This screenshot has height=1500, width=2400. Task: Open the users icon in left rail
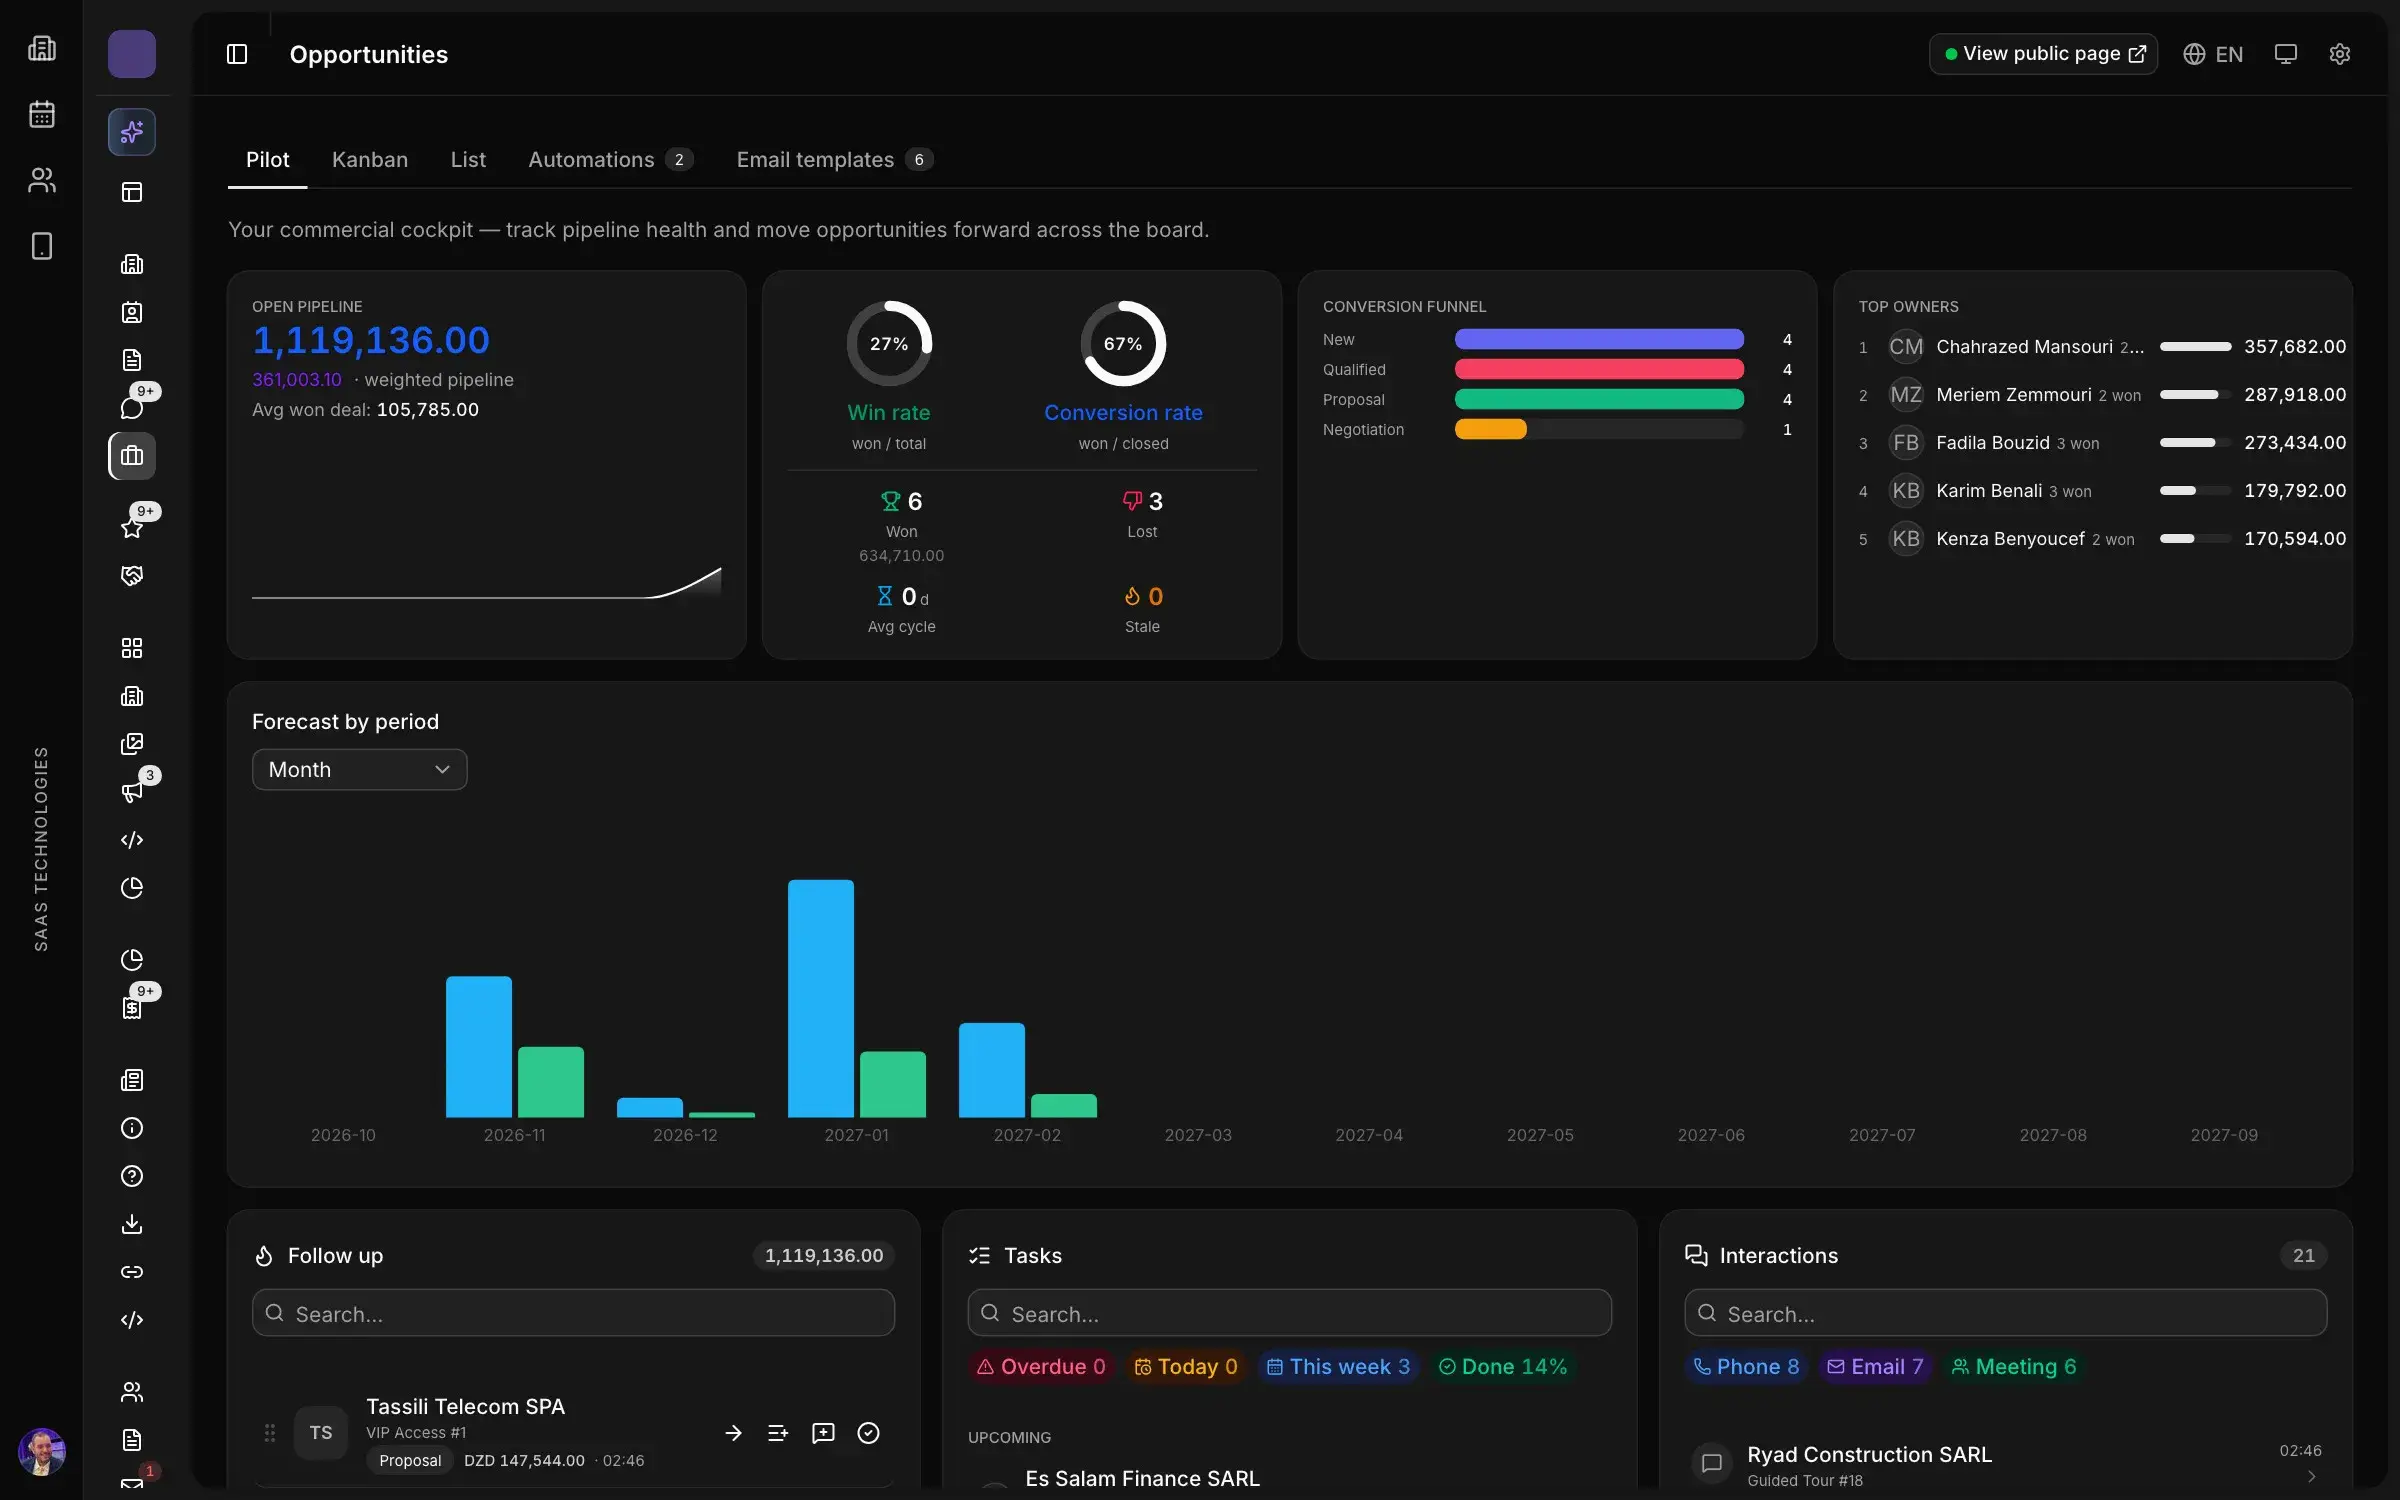pyautogui.click(x=41, y=180)
